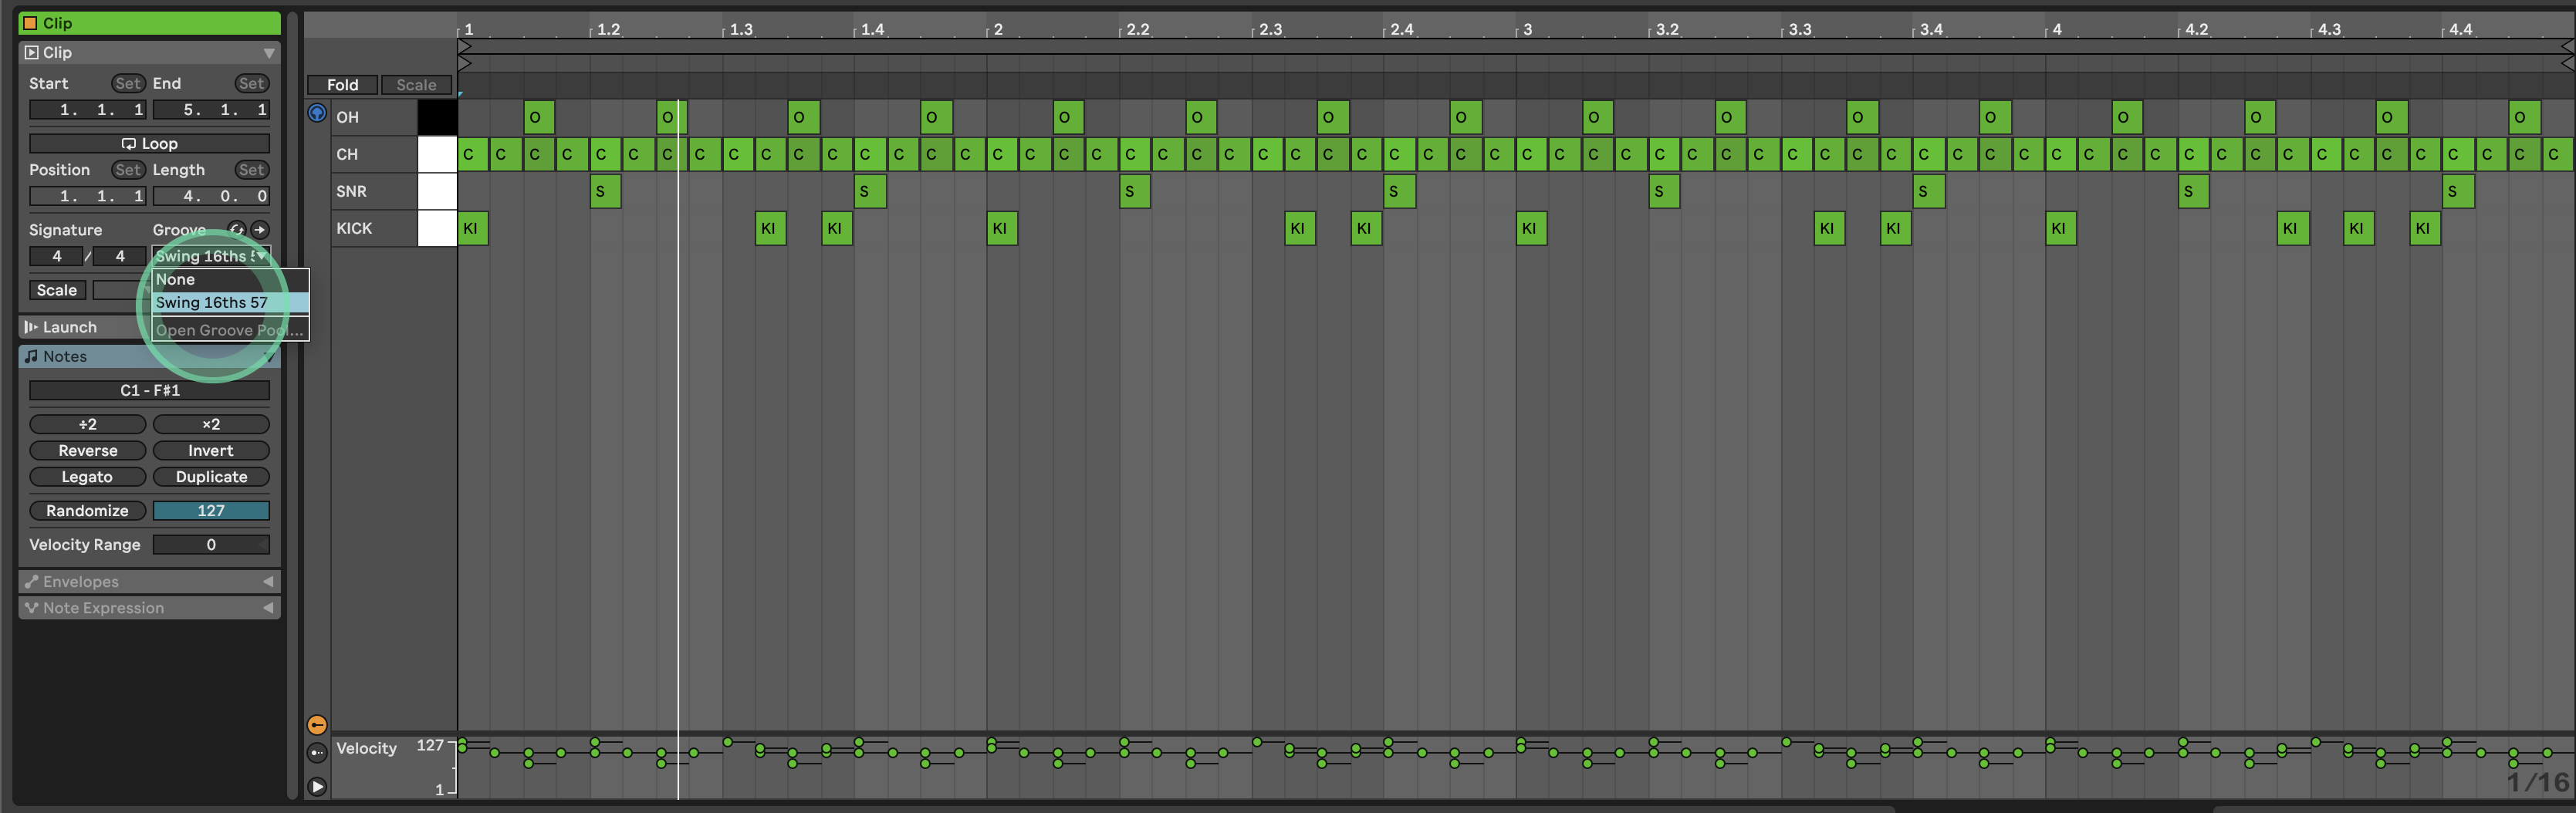Click the C1 - F#1 pitch range field

(149, 391)
